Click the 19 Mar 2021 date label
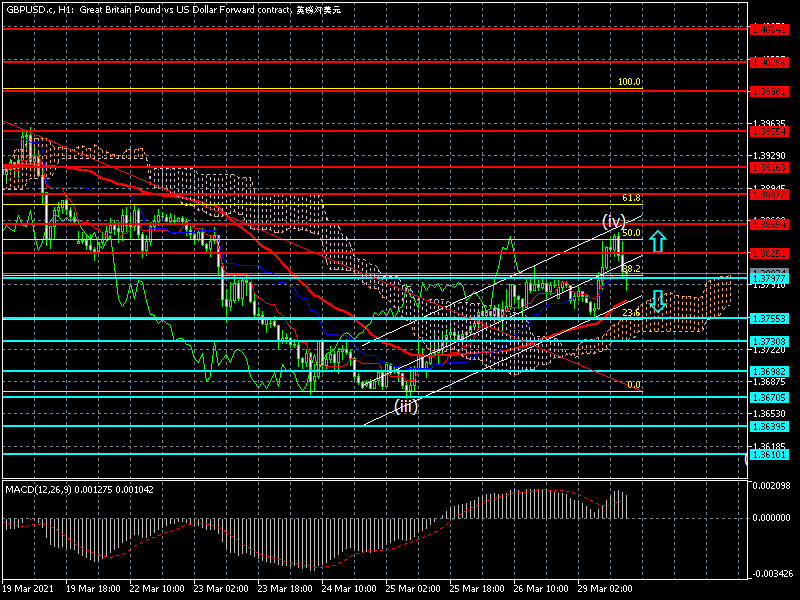 click(x=26, y=589)
